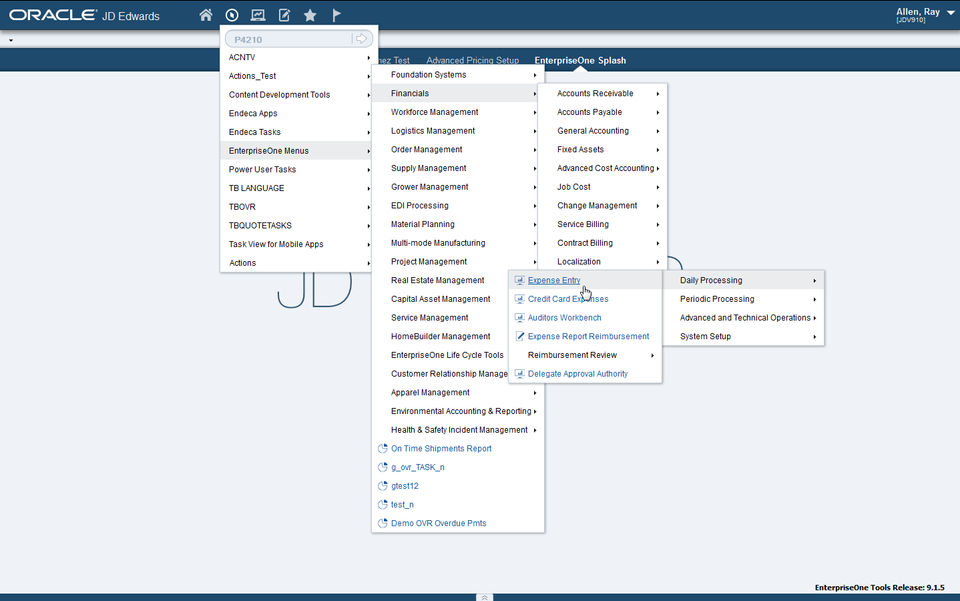The image size is (960, 601).
Task: Click the test_n report icon
Action: [x=383, y=505]
